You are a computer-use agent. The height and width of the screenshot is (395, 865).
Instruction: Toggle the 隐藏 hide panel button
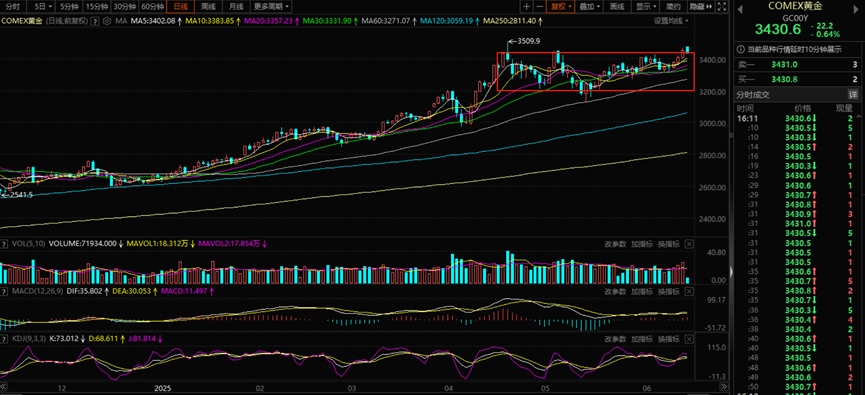tap(700, 7)
